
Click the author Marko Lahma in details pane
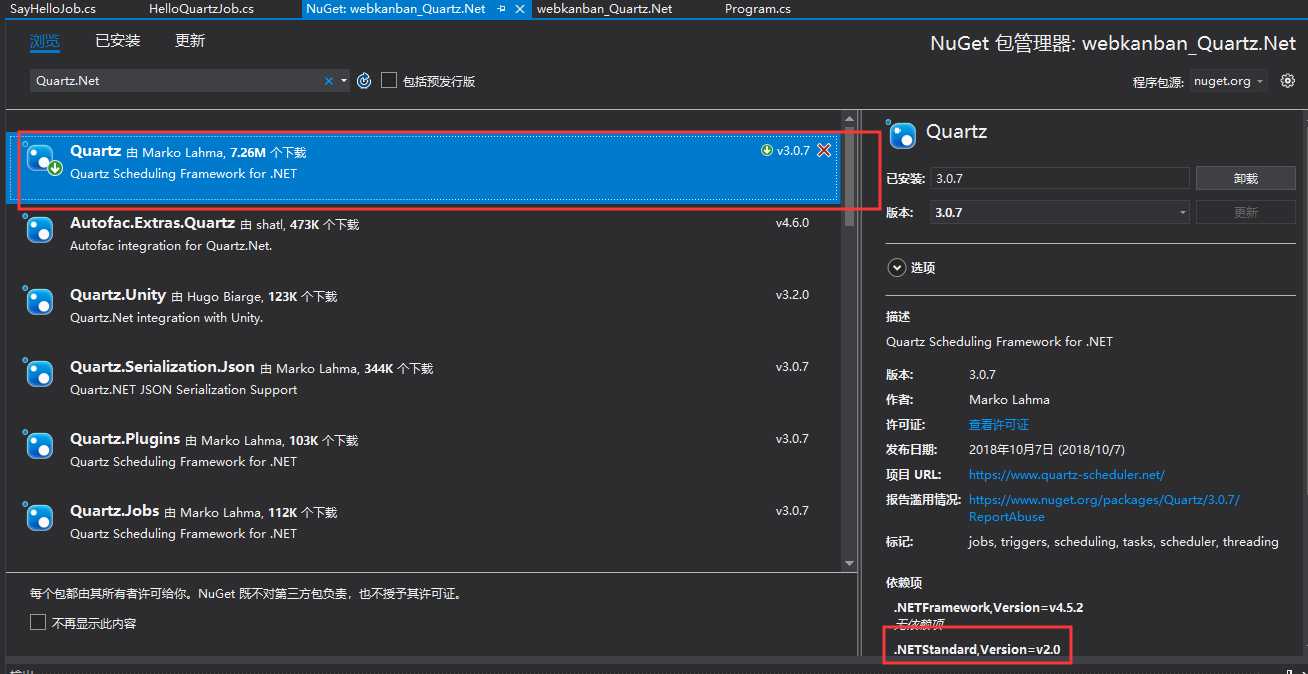click(1009, 400)
